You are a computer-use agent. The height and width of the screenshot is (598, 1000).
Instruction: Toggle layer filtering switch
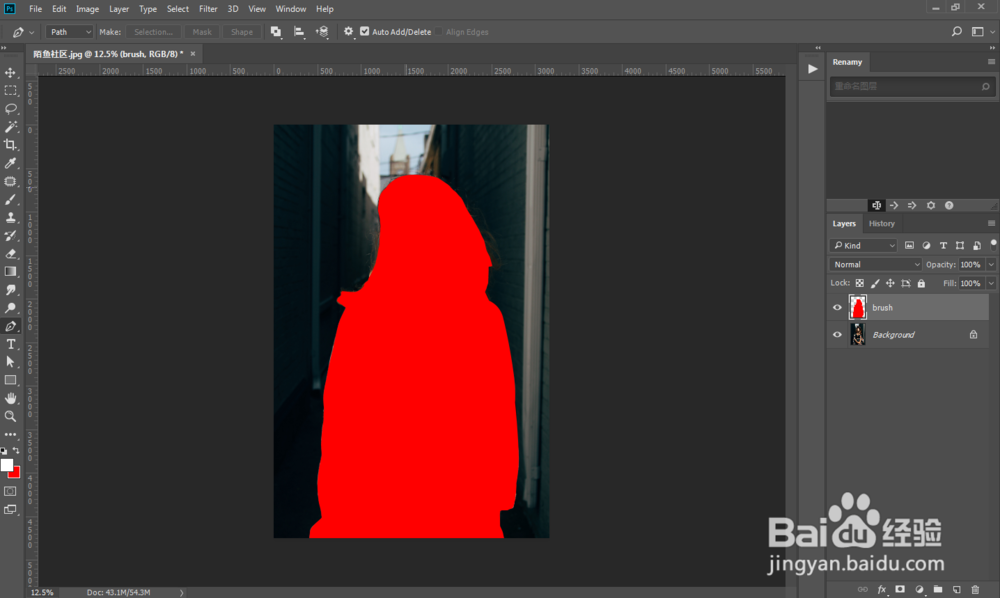[993, 245]
